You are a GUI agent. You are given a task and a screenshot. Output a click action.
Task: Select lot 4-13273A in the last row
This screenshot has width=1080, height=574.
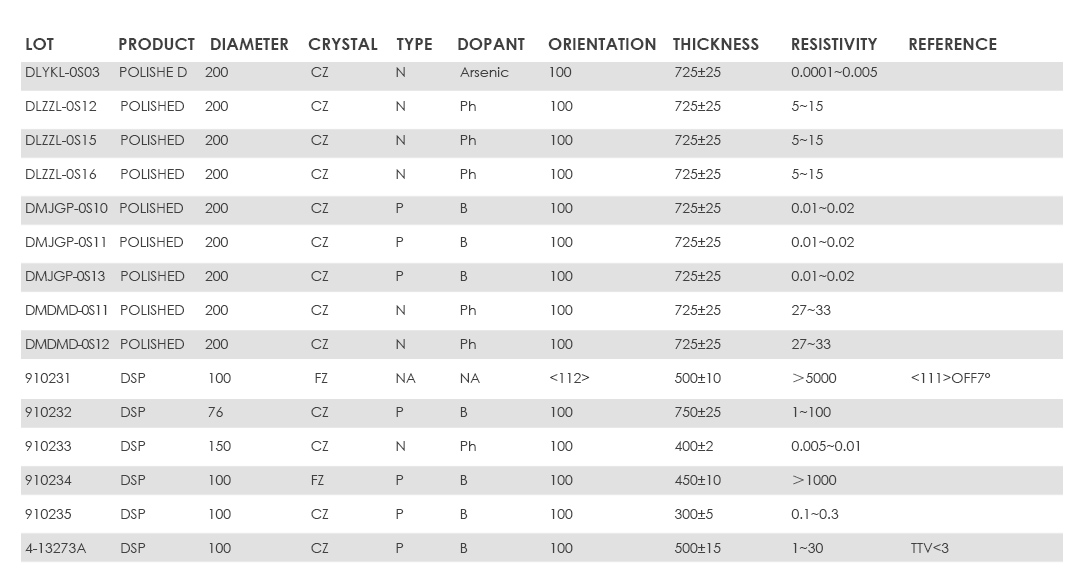coord(55,548)
